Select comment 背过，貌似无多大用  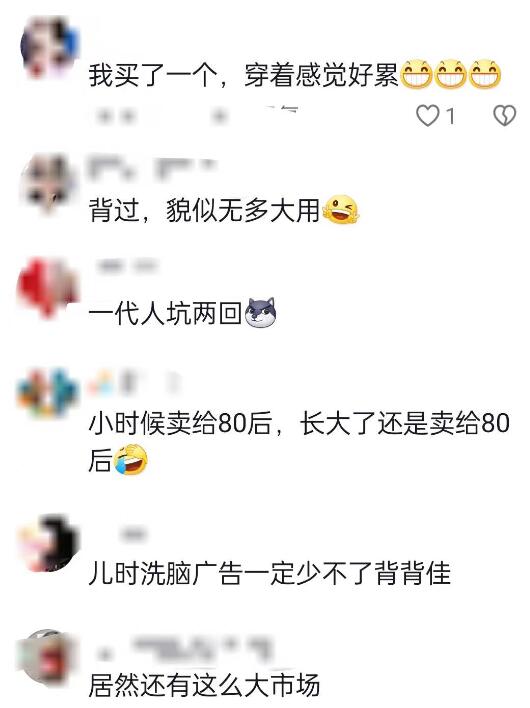[223, 210]
